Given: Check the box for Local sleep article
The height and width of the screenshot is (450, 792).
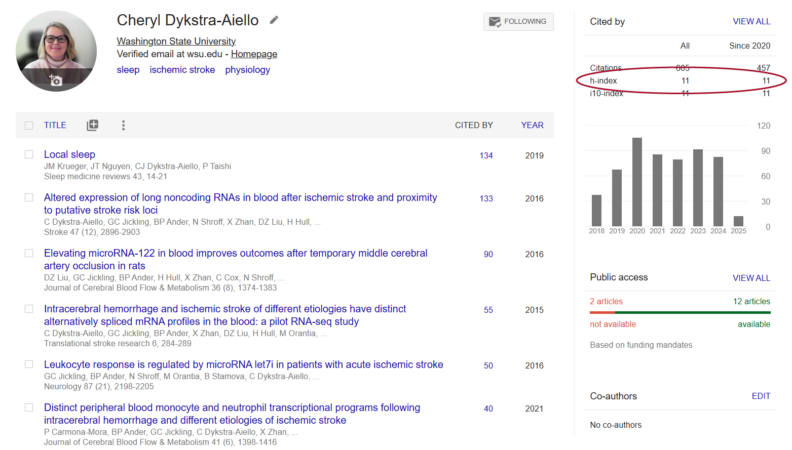Looking at the screenshot, I should click(x=29, y=155).
